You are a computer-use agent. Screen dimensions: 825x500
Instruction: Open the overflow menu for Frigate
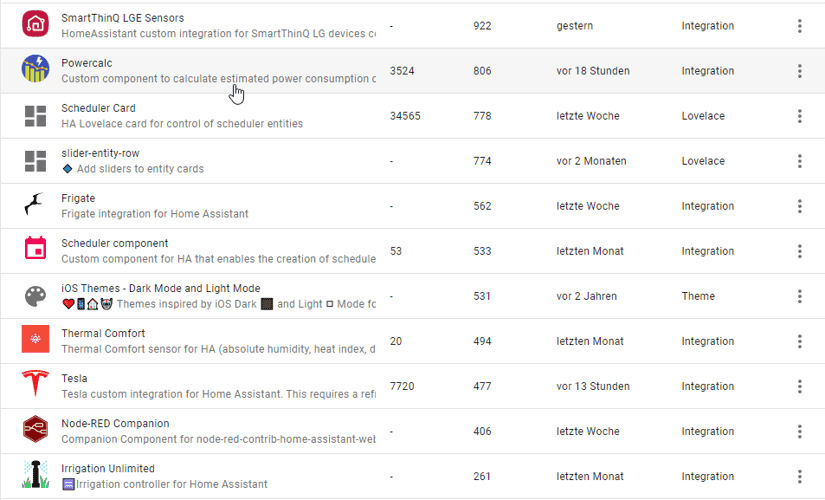coord(800,206)
